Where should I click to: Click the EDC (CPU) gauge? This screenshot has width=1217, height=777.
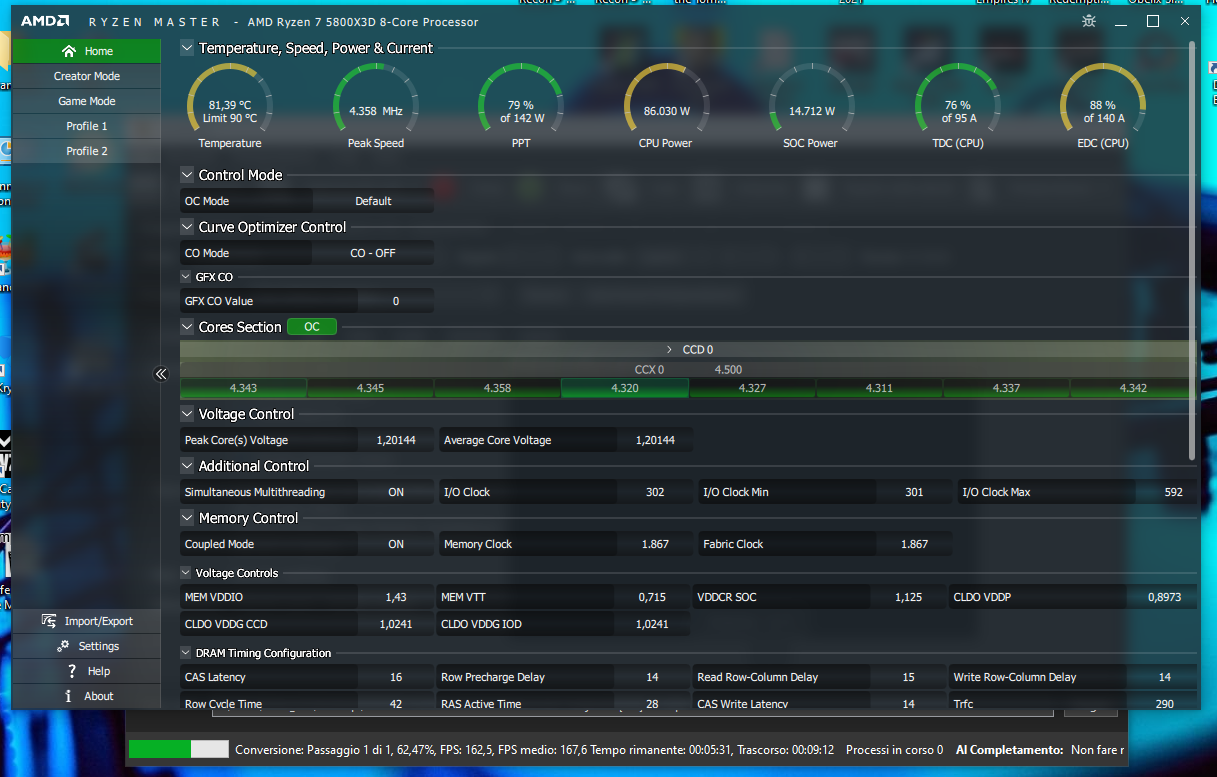(x=1103, y=106)
